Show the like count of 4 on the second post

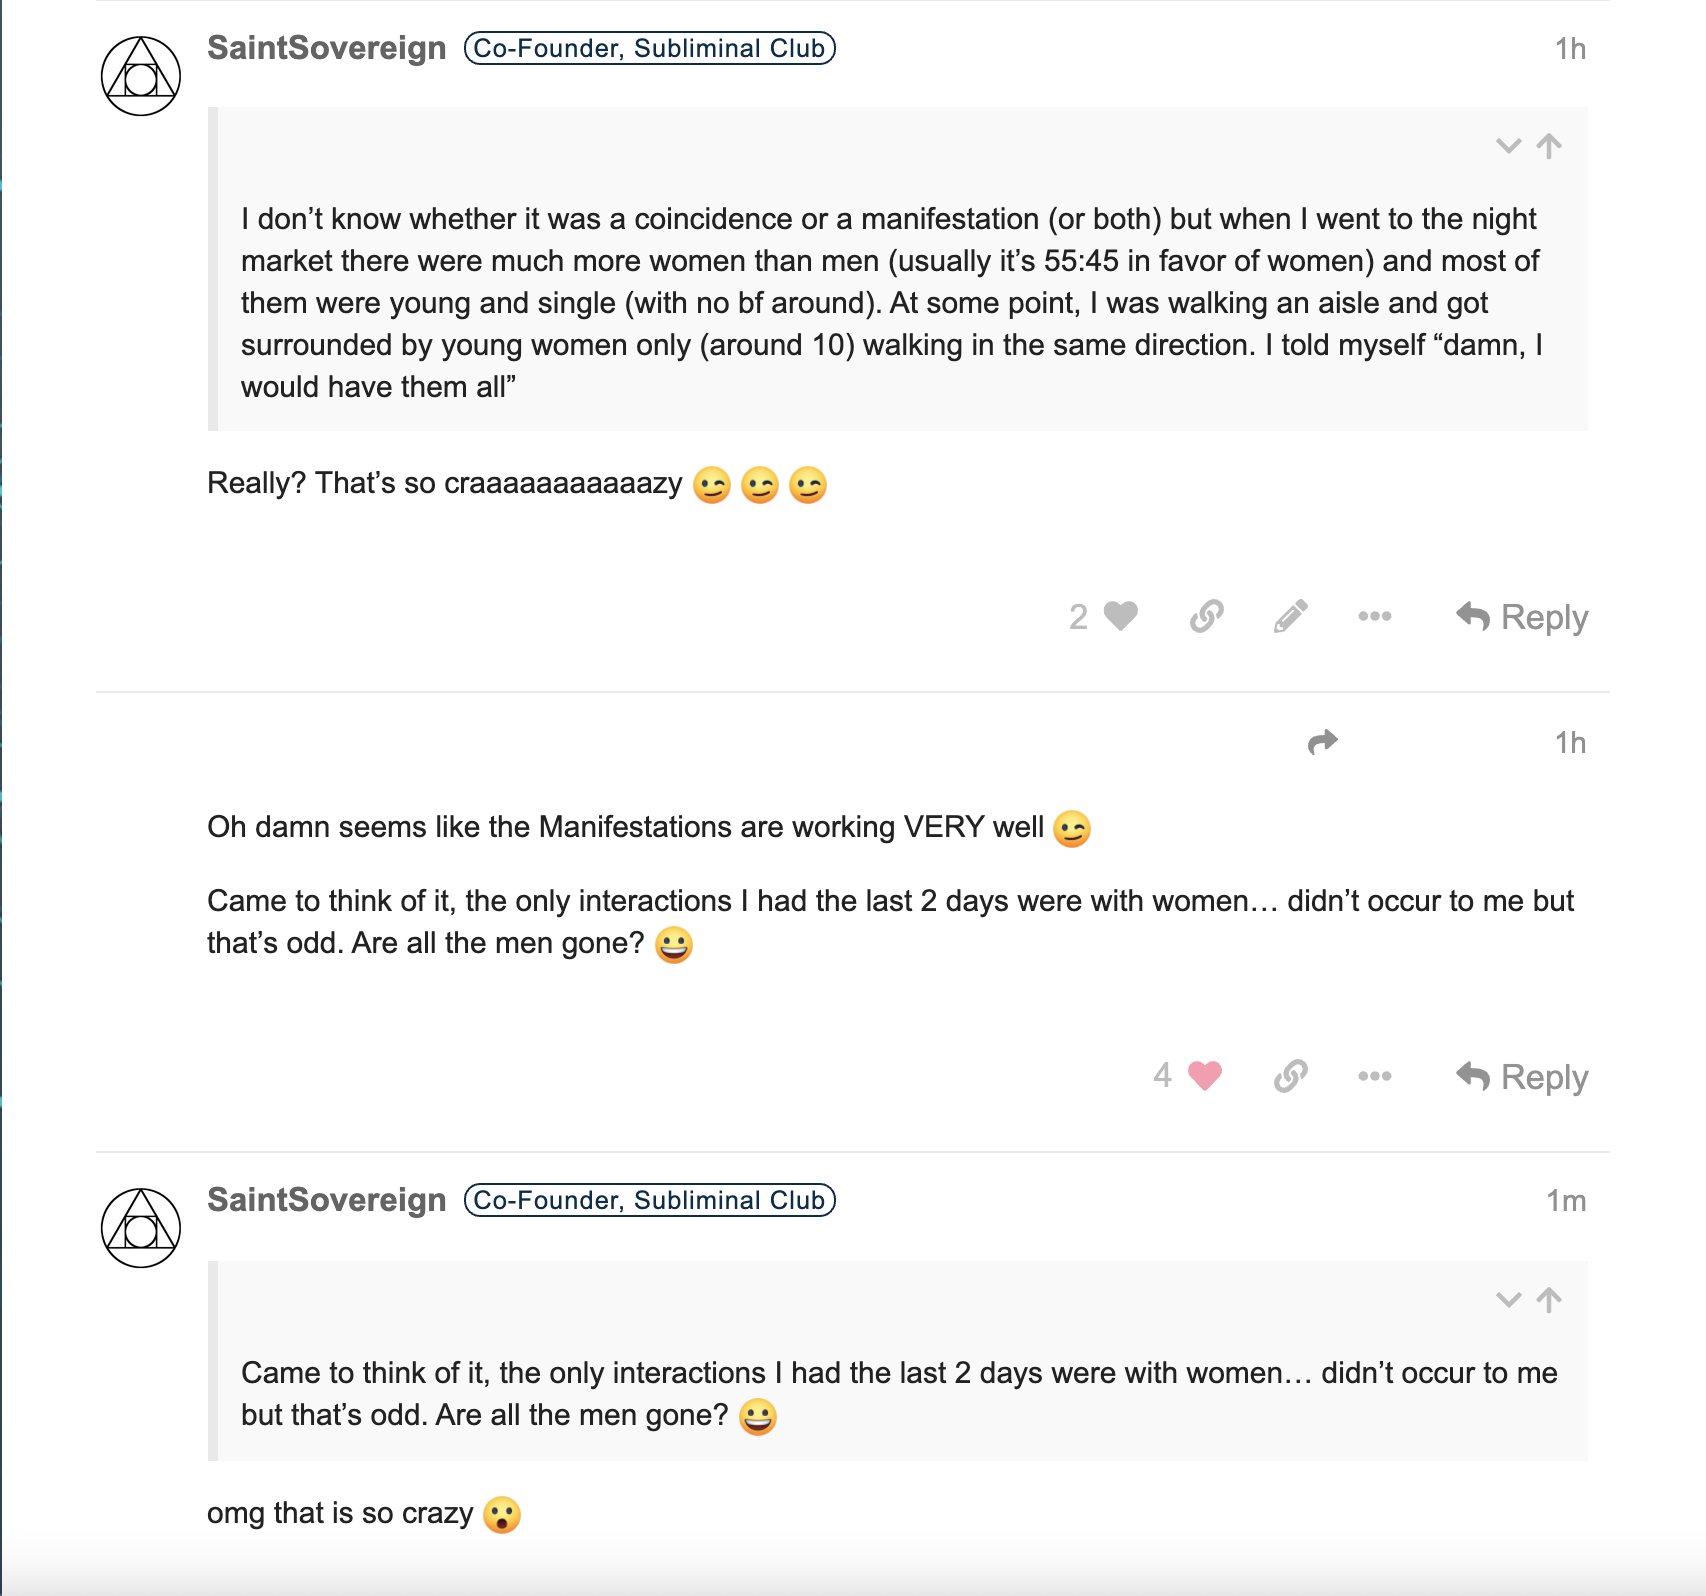(x=1162, y=1075)
